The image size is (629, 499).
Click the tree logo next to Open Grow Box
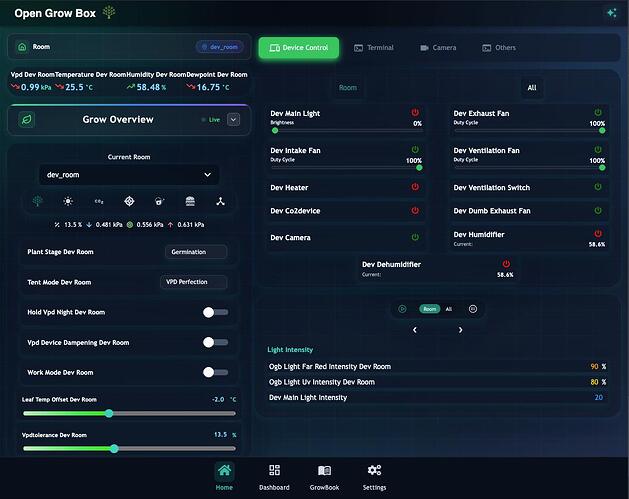tap(109, 12)
